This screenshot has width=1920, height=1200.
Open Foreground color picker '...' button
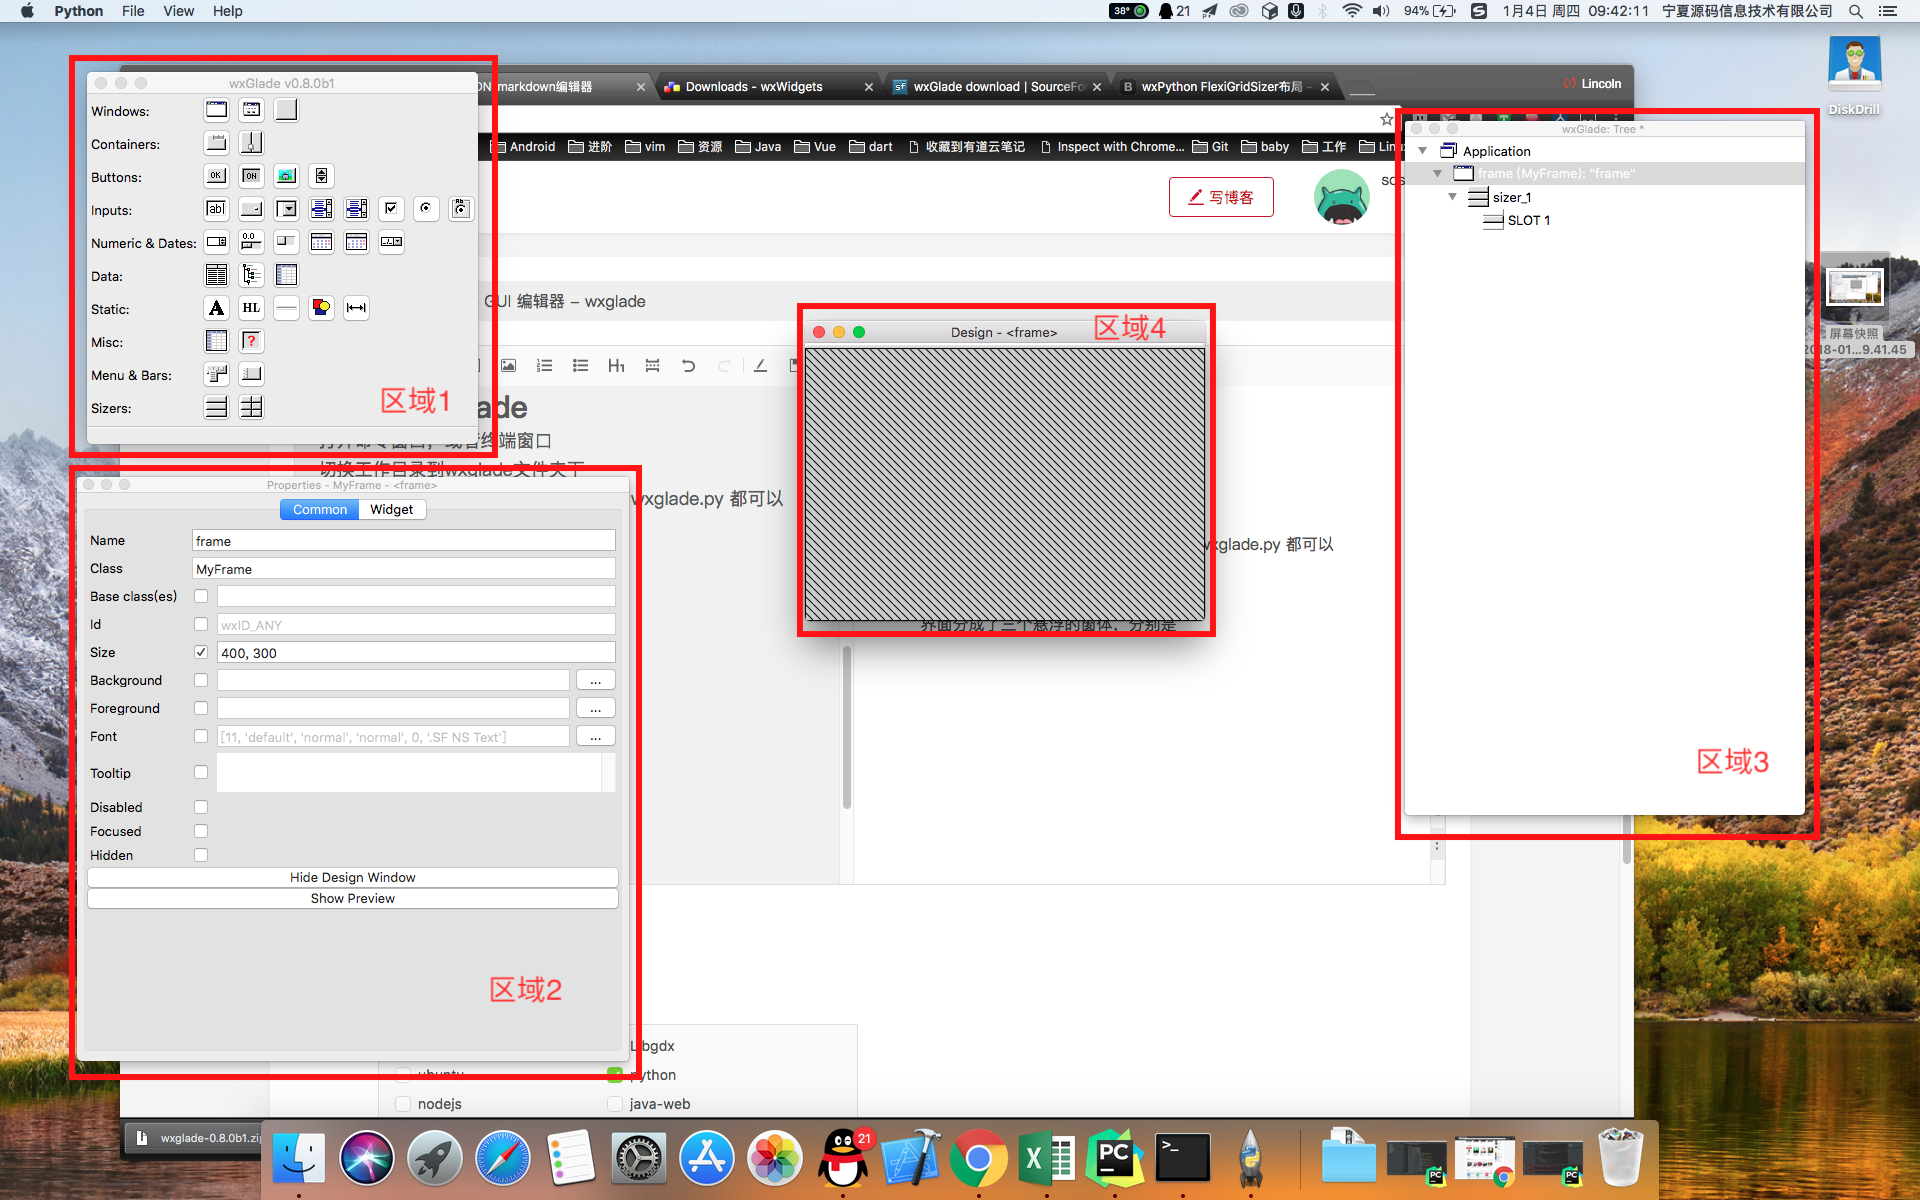595,708
